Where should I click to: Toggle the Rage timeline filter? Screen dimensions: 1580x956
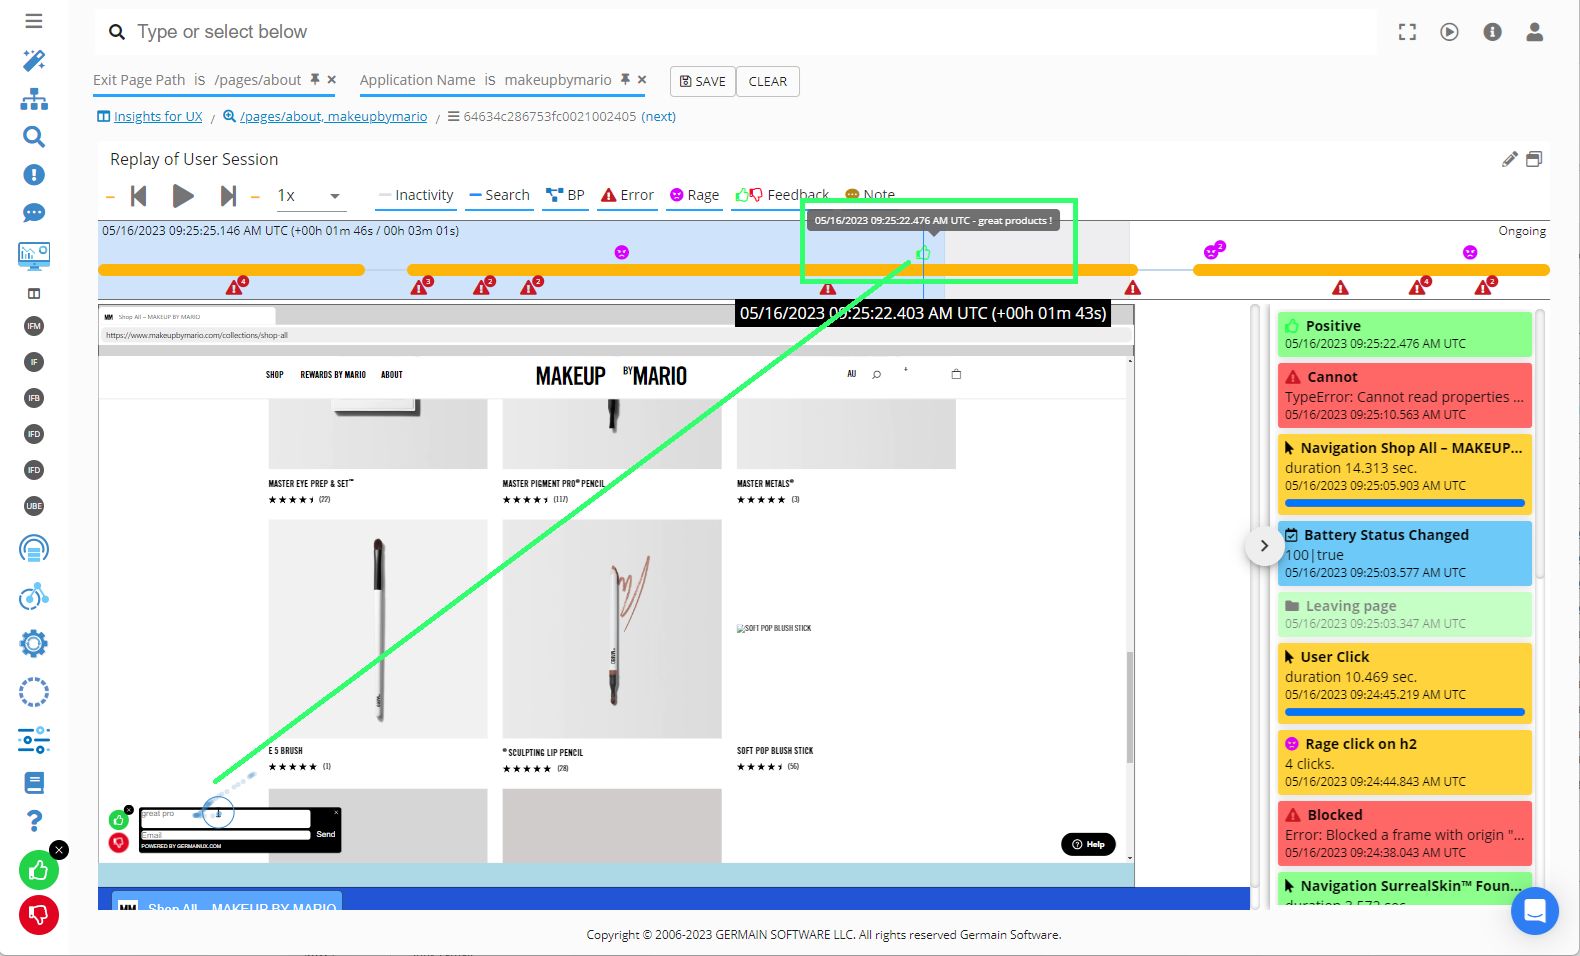[x=694, y=195]
